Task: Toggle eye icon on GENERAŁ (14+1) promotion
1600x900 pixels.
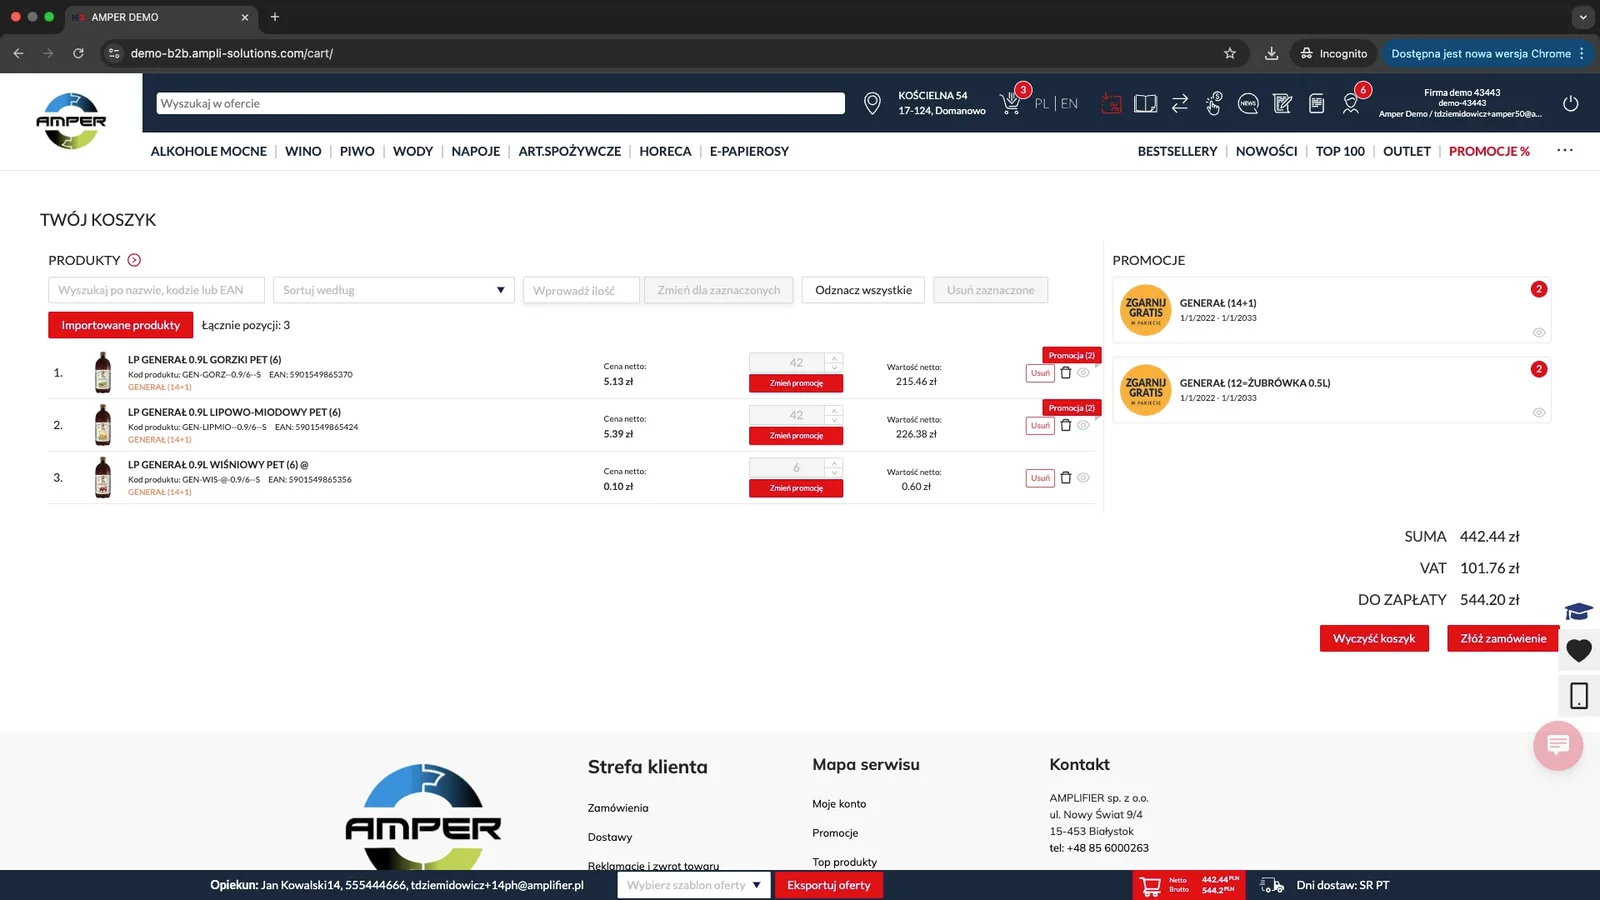Action: point(1539,333)
